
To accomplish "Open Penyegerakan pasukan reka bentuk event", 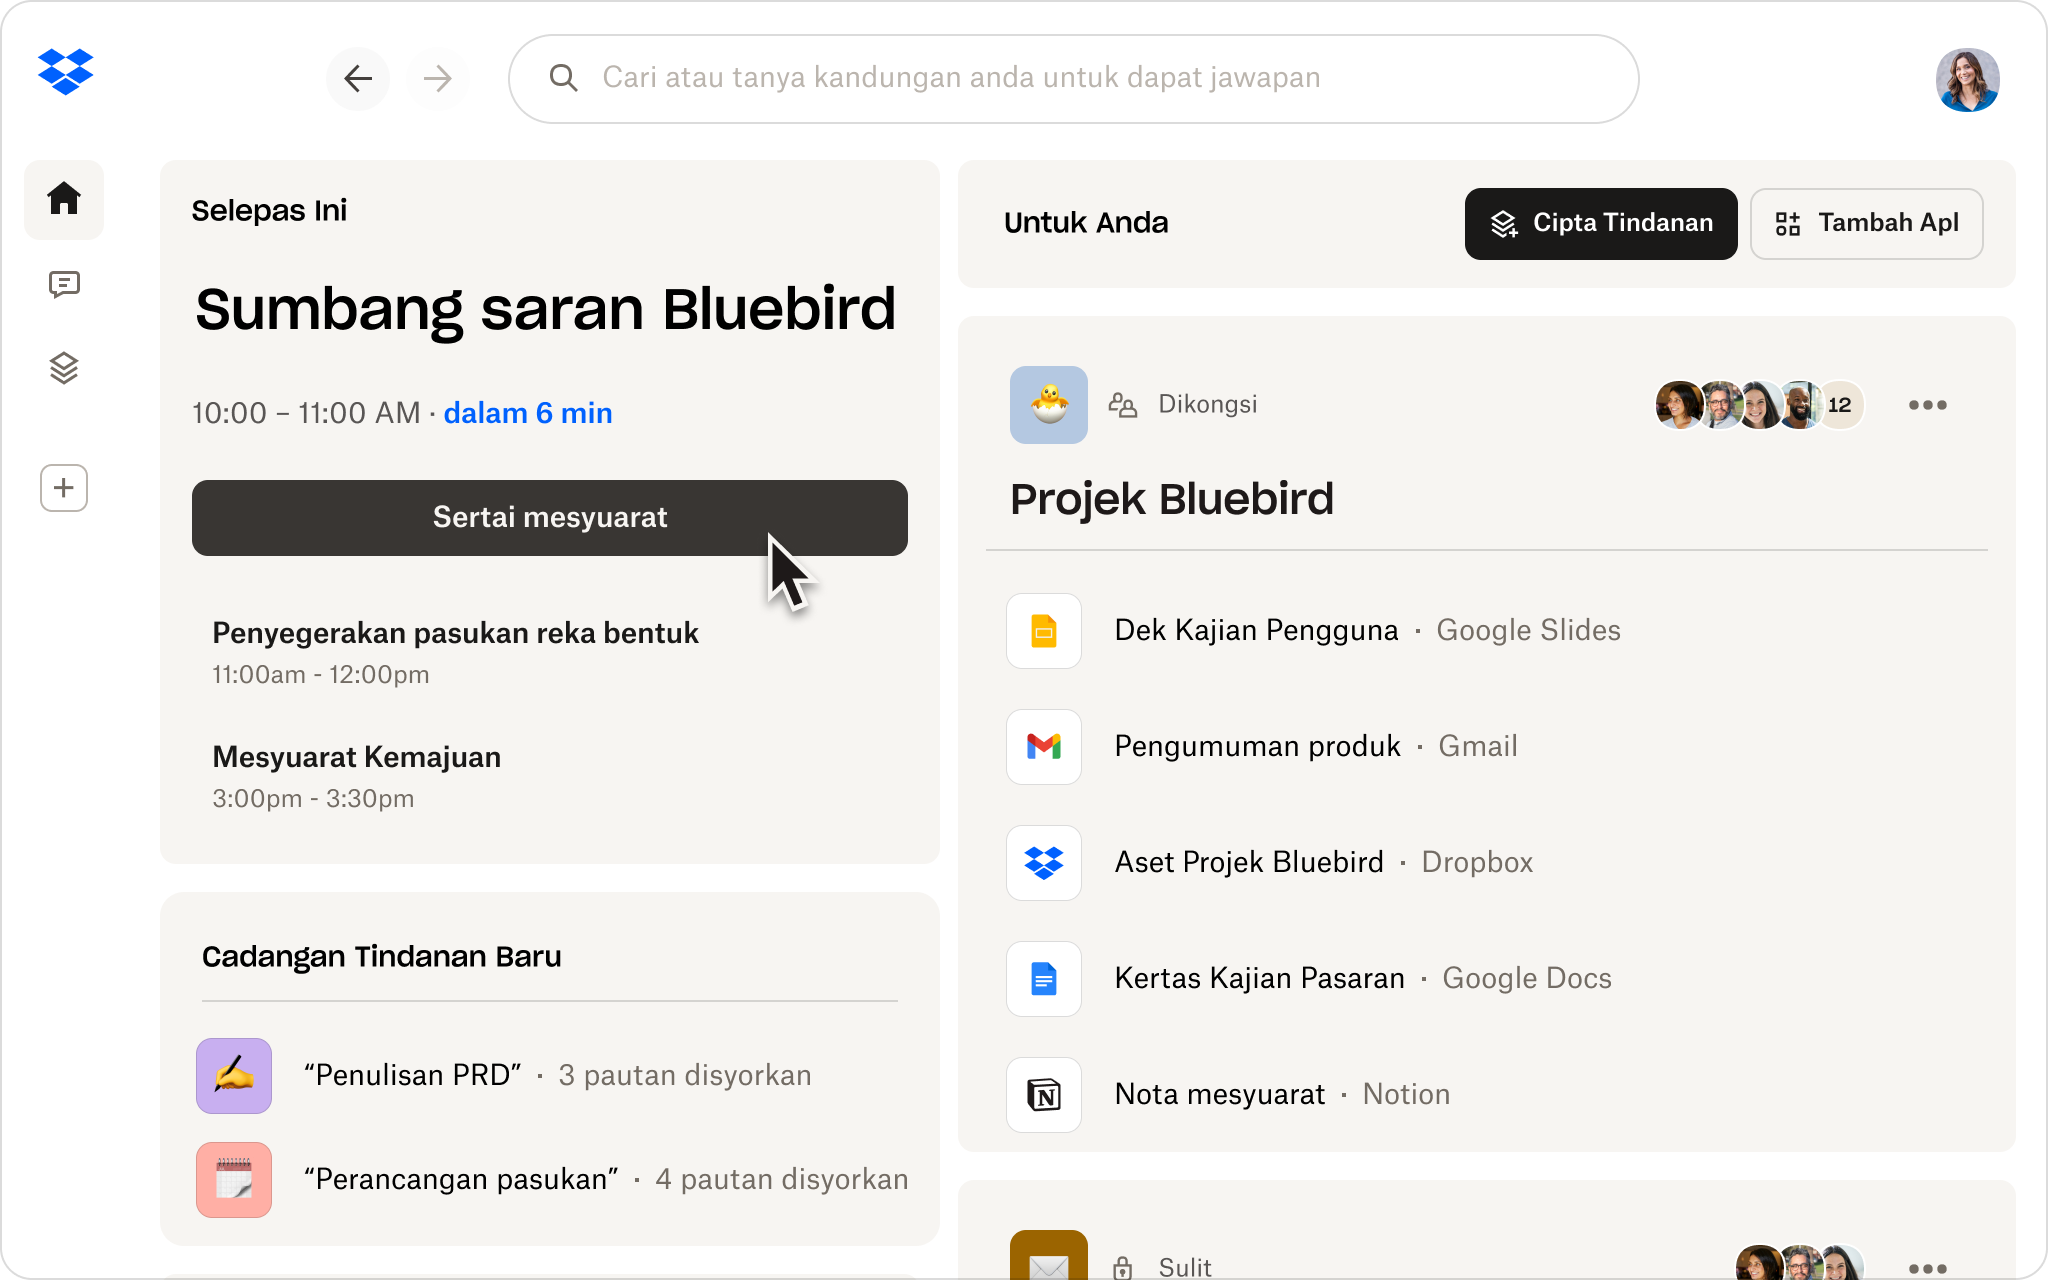I will click(x=455, y=653).
